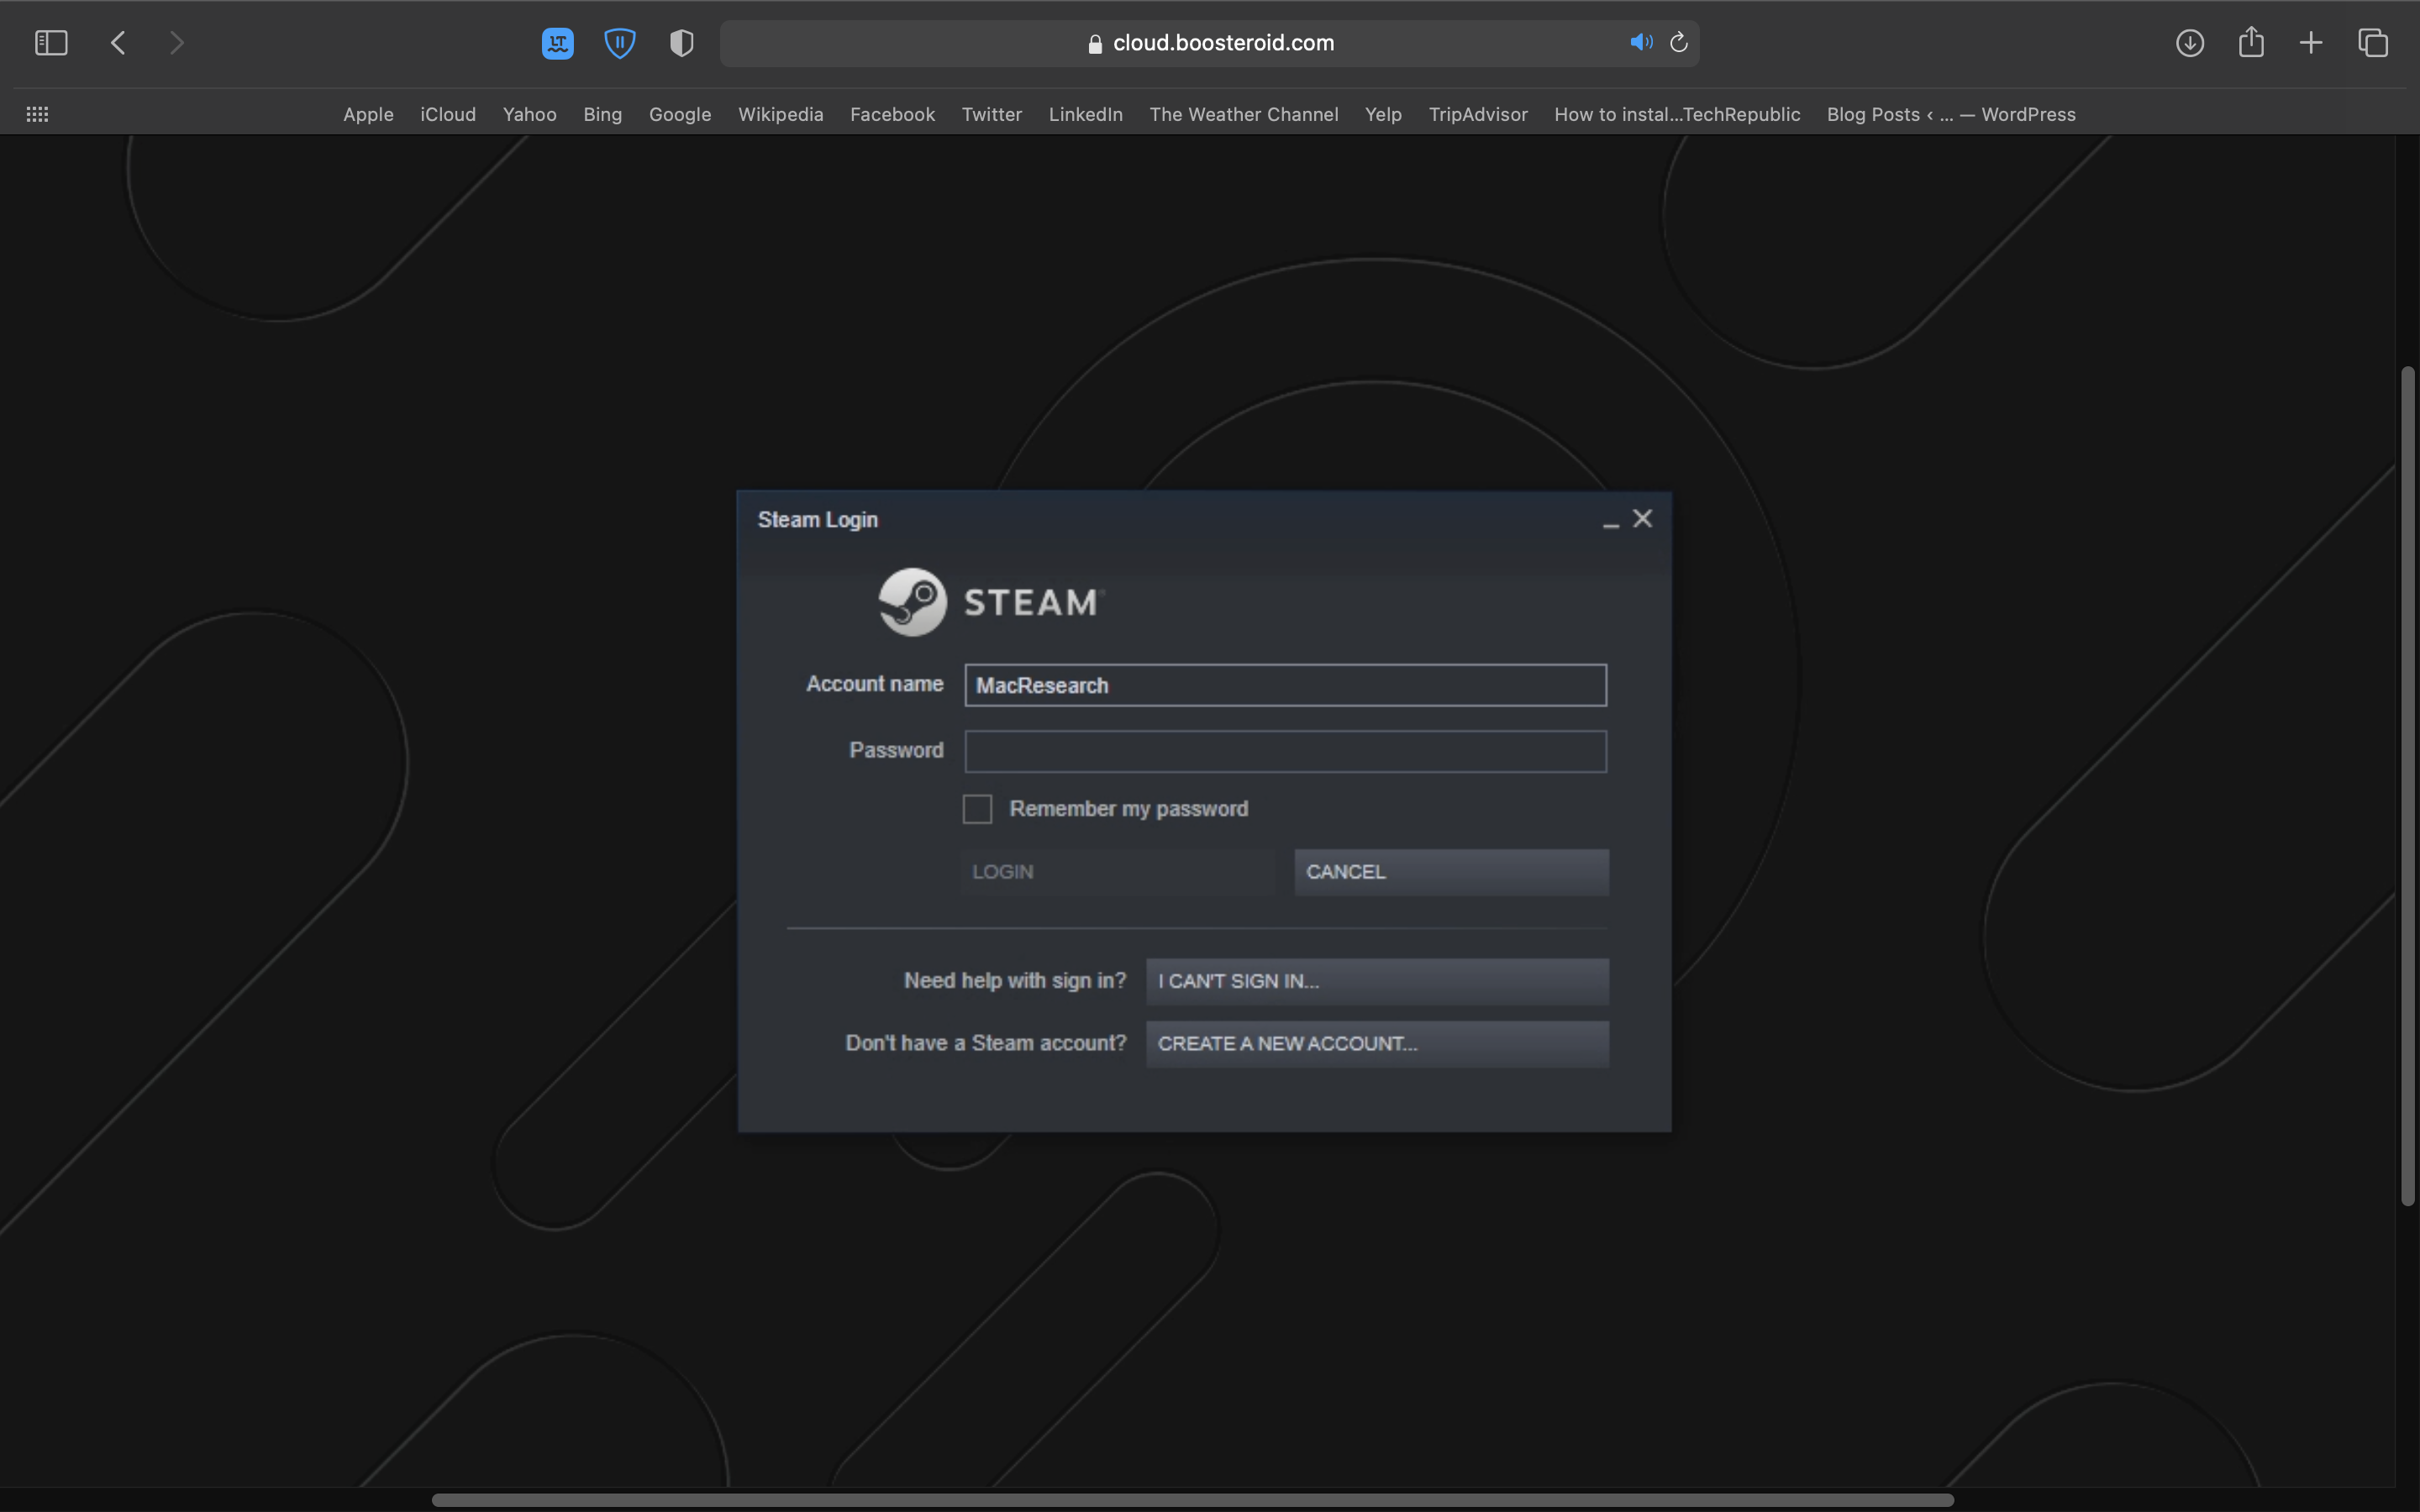The height and width of the screenshot is (1512, 2420).
Task: Click the Password input field
Action: [x=1285, y=752]
